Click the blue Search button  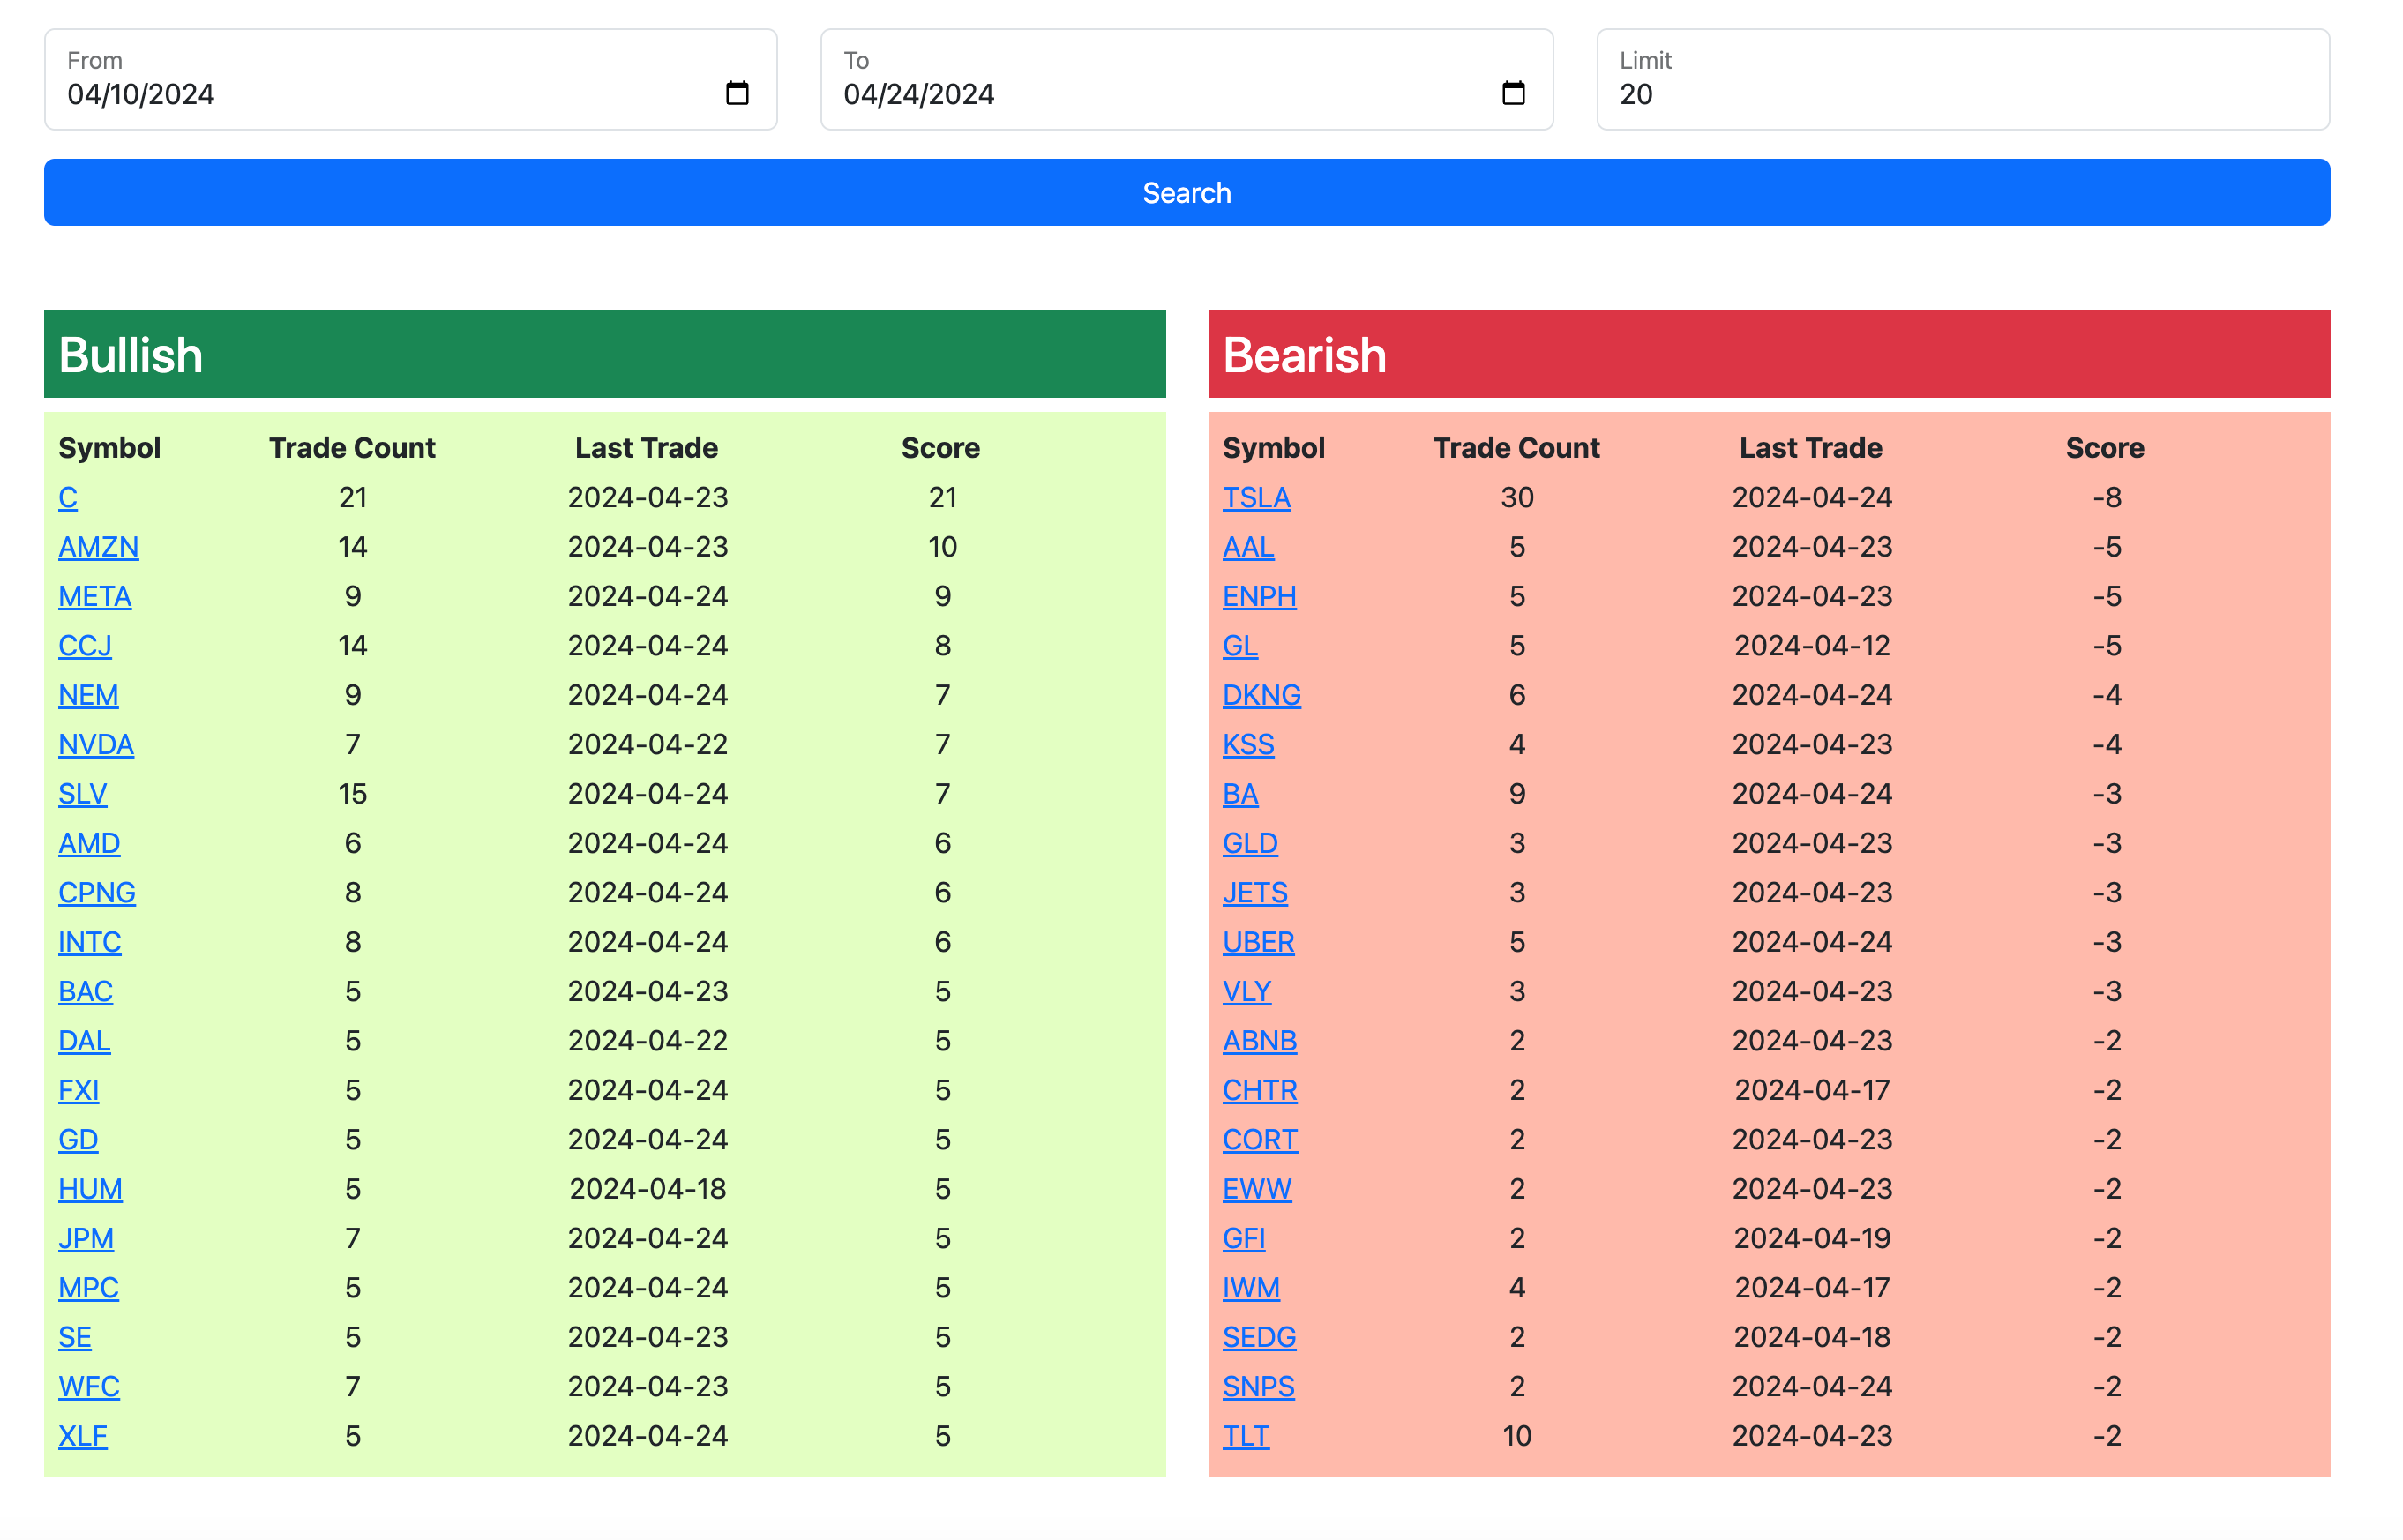click(1187, 192)
